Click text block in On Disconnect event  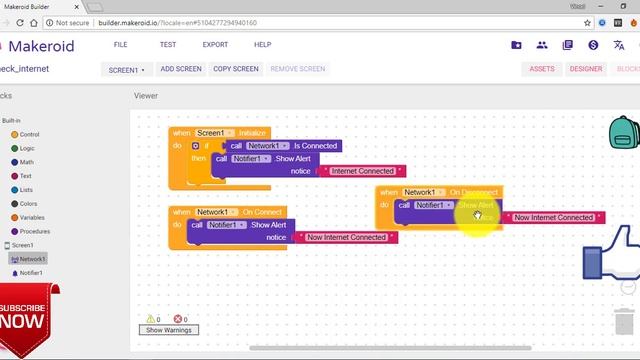point(553,218)
